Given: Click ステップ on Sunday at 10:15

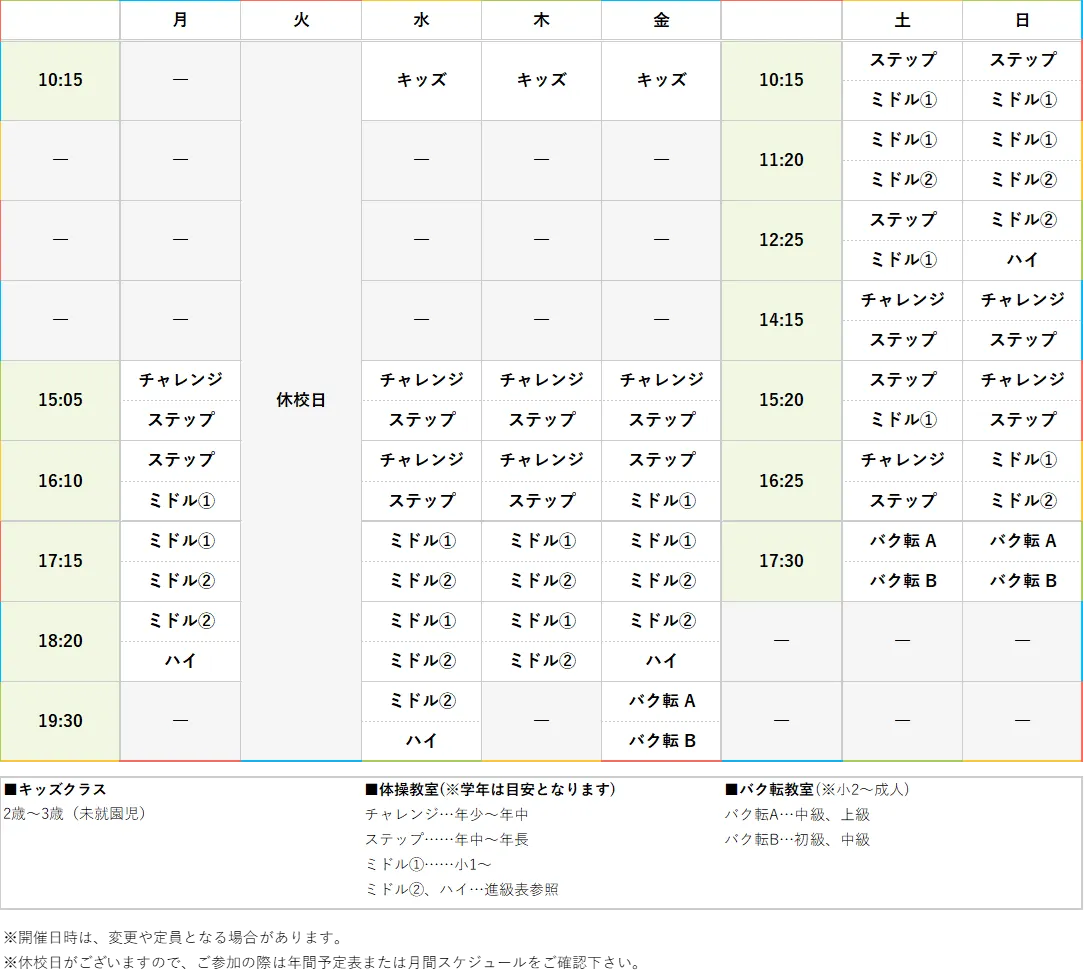Looking at the screenshot, I should pyautogui.click(x=1022, y=60).
